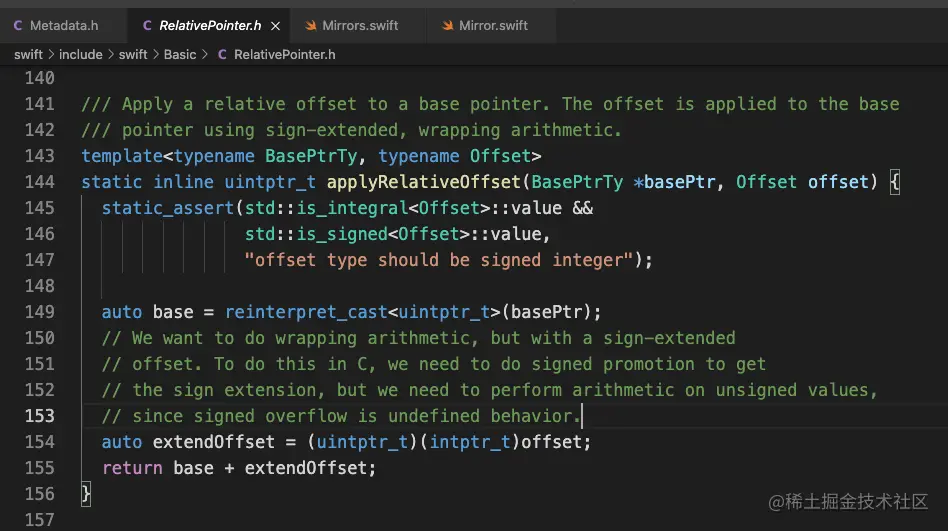Click the opening brace ending line 144
The image size is (948, 531).
895,182
